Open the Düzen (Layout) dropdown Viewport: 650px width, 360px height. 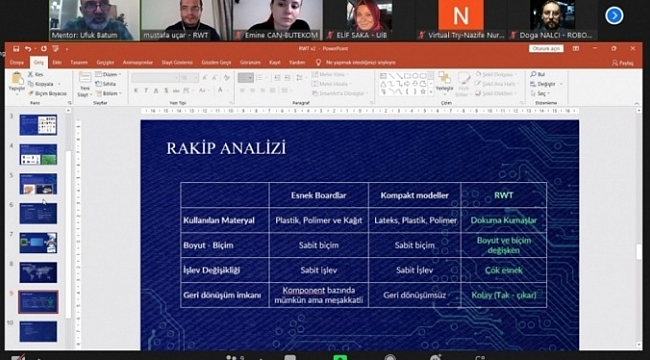(108, 74)
